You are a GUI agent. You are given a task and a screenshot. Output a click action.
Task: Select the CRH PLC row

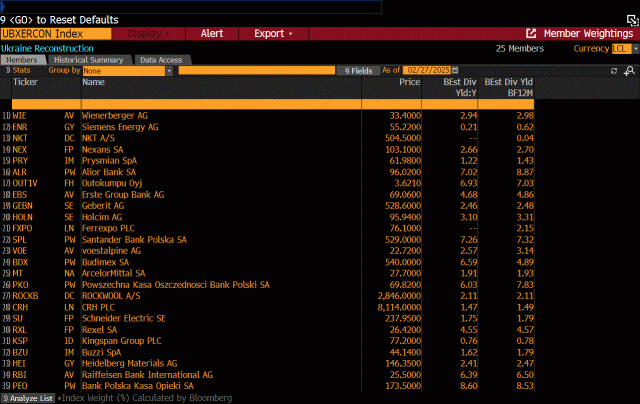pos(267,307)
